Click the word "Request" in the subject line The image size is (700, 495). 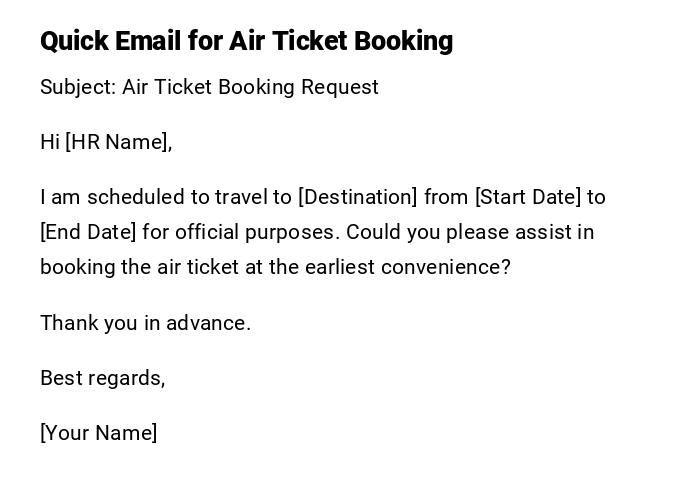coord(341,87)
